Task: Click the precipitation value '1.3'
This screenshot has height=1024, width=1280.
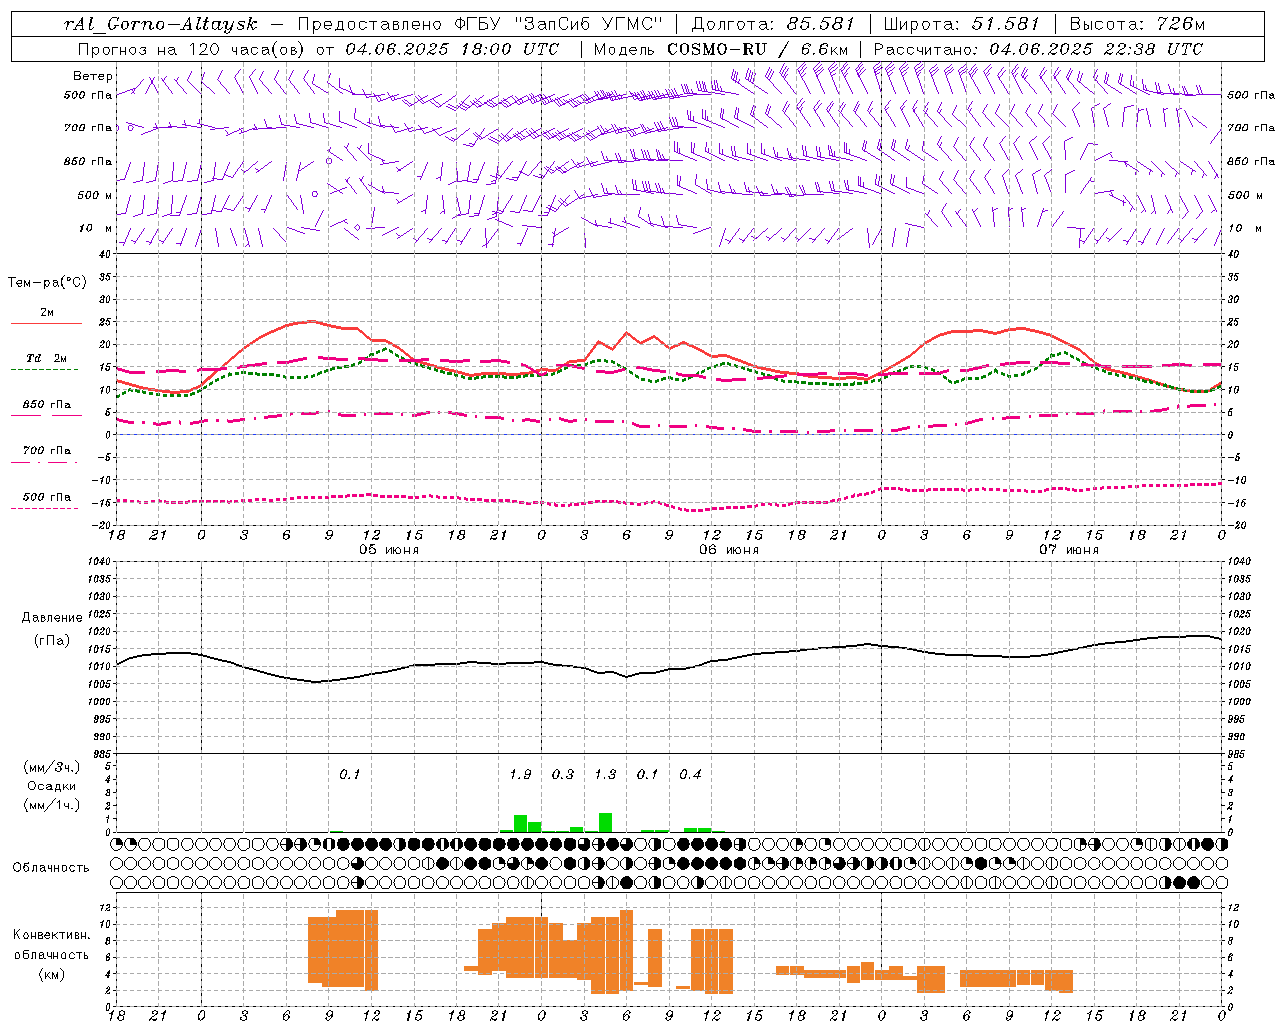Action: (x=605, y=774)
